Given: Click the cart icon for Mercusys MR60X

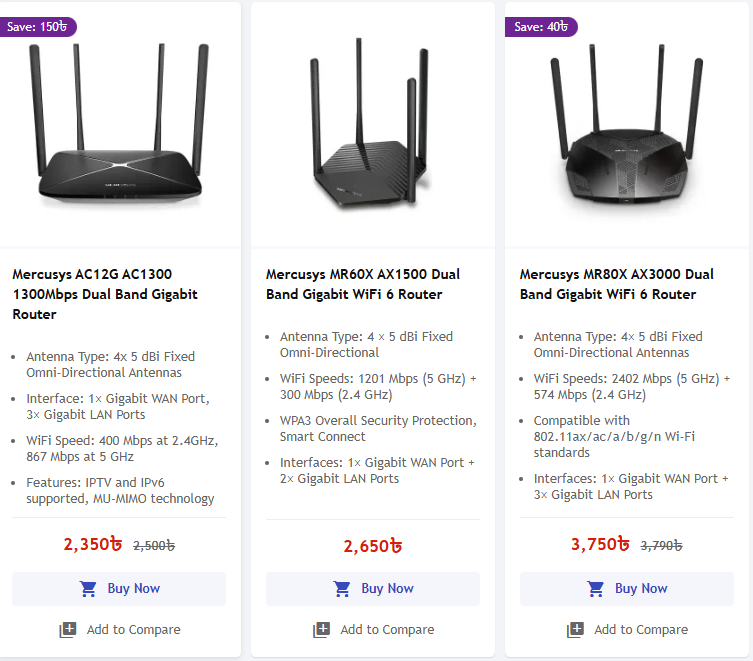Looking at the screenshot, I should pyautogui.click(x=342, y=589).
